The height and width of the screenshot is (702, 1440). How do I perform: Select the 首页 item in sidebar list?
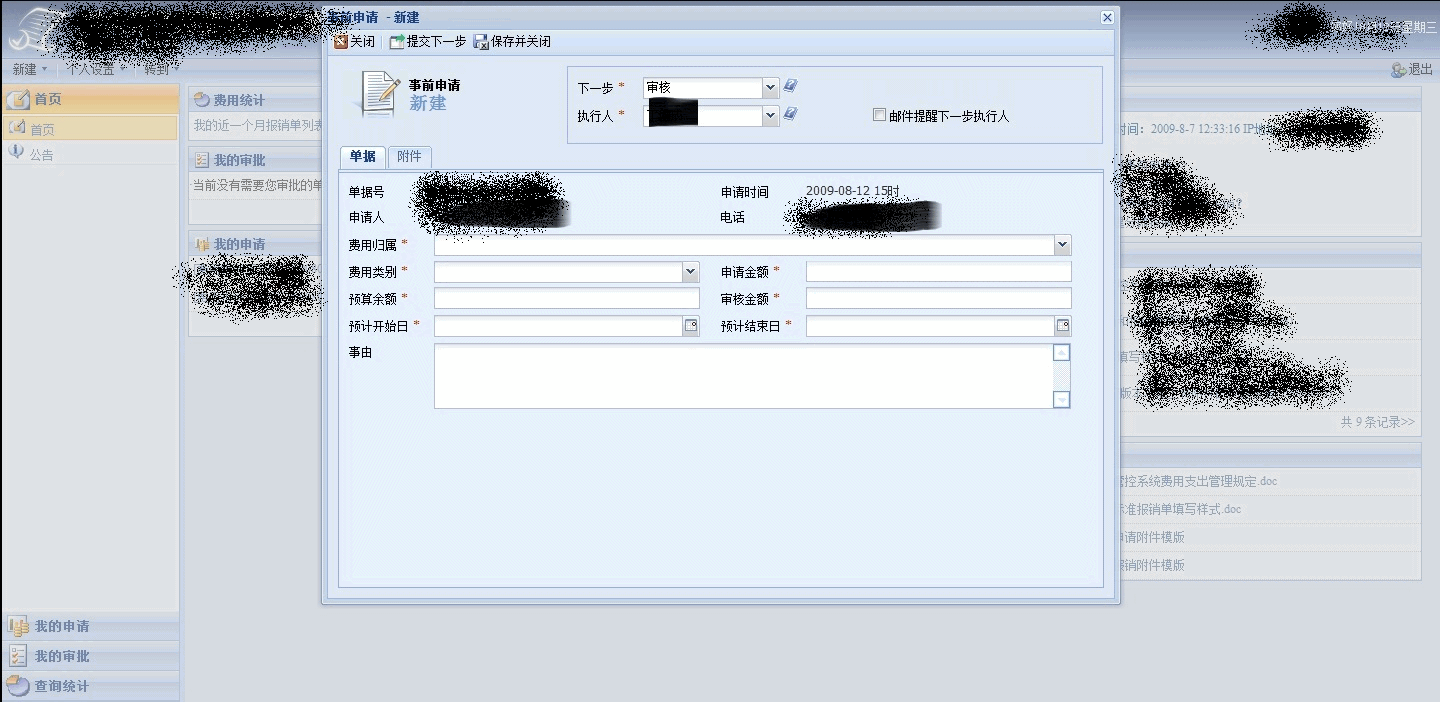pyautogui.click(x=90, y=129)
